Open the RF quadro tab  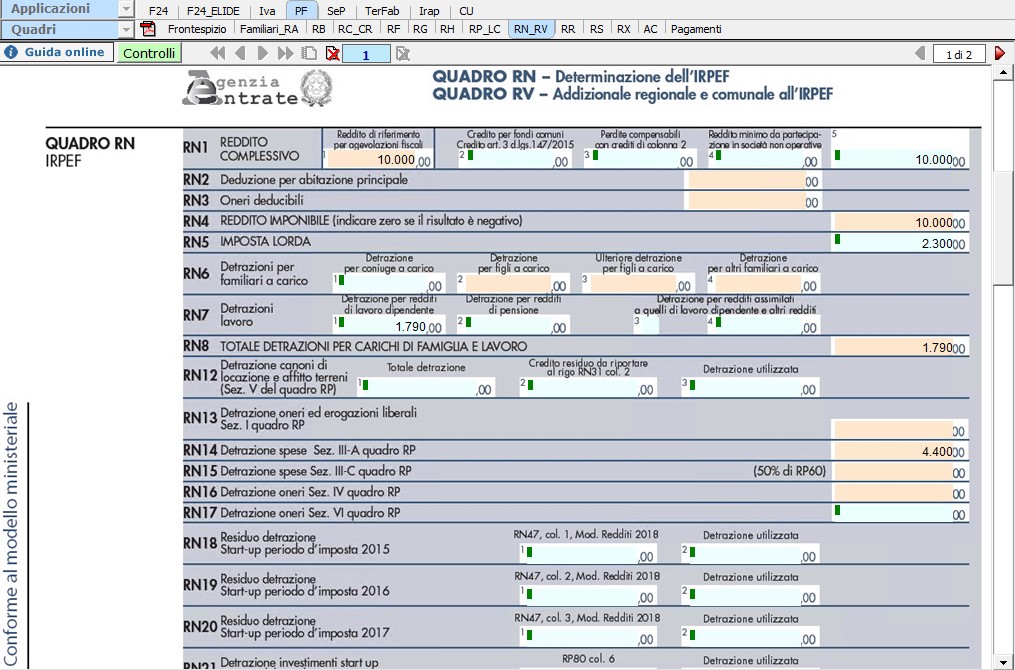393,29
